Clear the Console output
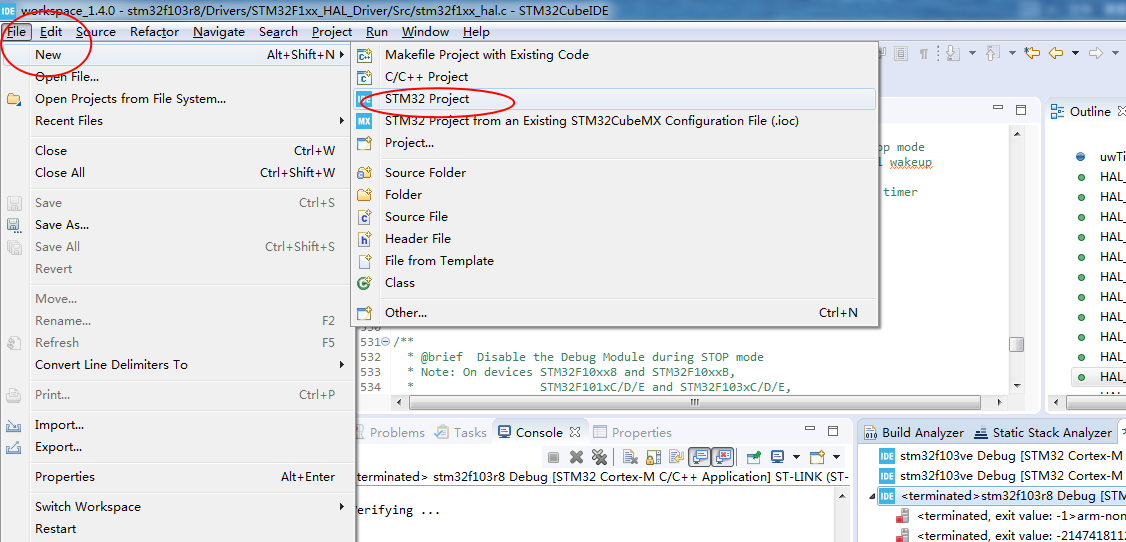1126x542 pixels. tap(630, 457)
